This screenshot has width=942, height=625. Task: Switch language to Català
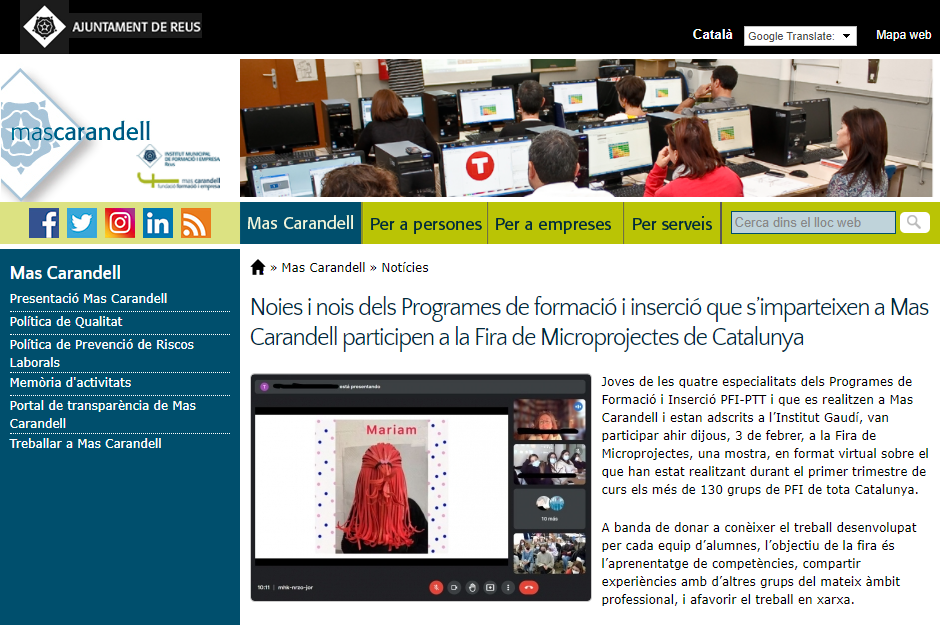(713, 35)
